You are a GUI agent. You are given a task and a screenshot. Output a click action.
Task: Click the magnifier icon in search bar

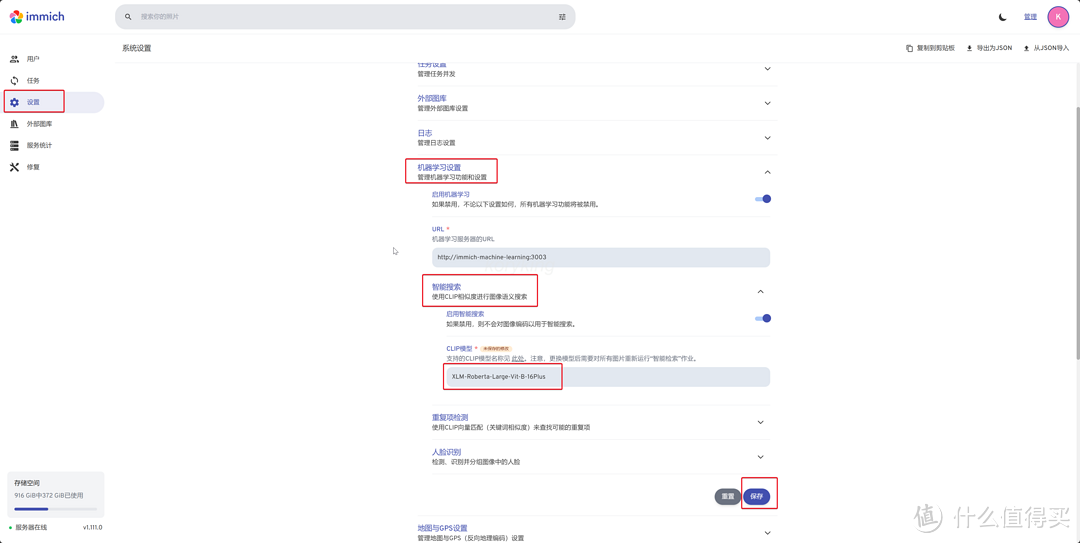128,17
